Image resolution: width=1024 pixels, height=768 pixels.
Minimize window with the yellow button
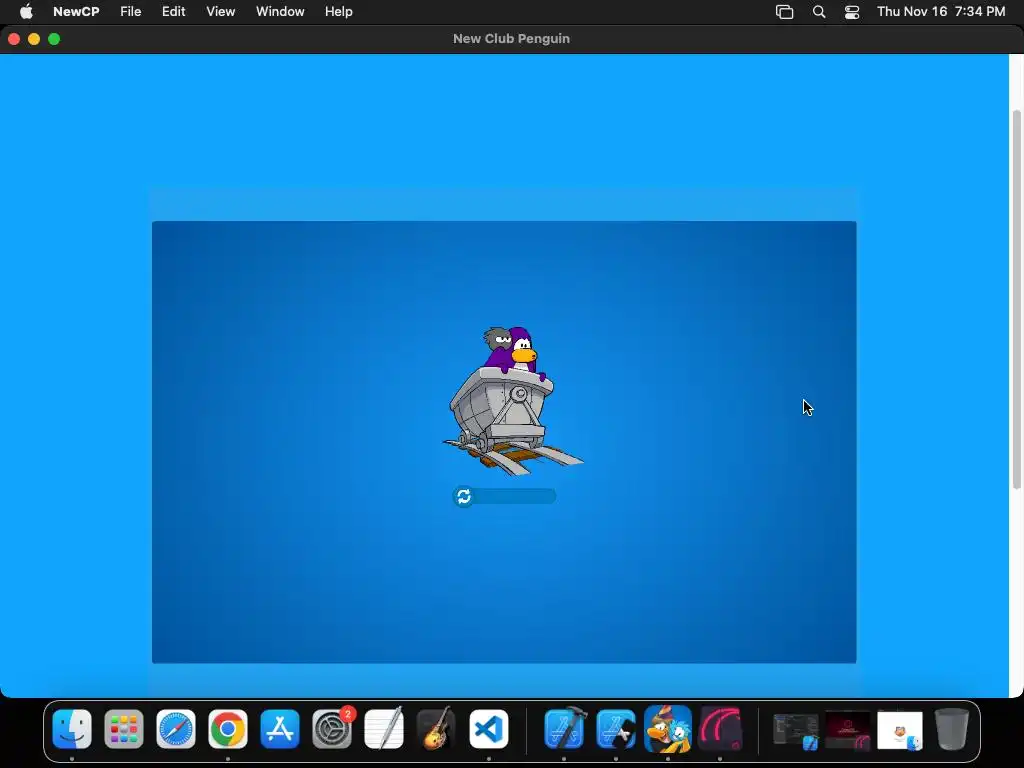(34, 39)
